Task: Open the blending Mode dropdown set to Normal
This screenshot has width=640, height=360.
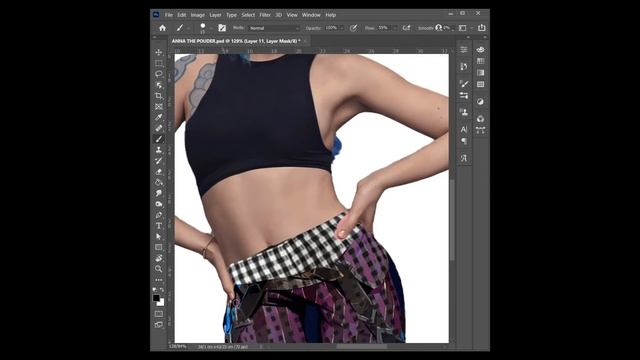Action: pyautogui.click(x=274, y=28)
